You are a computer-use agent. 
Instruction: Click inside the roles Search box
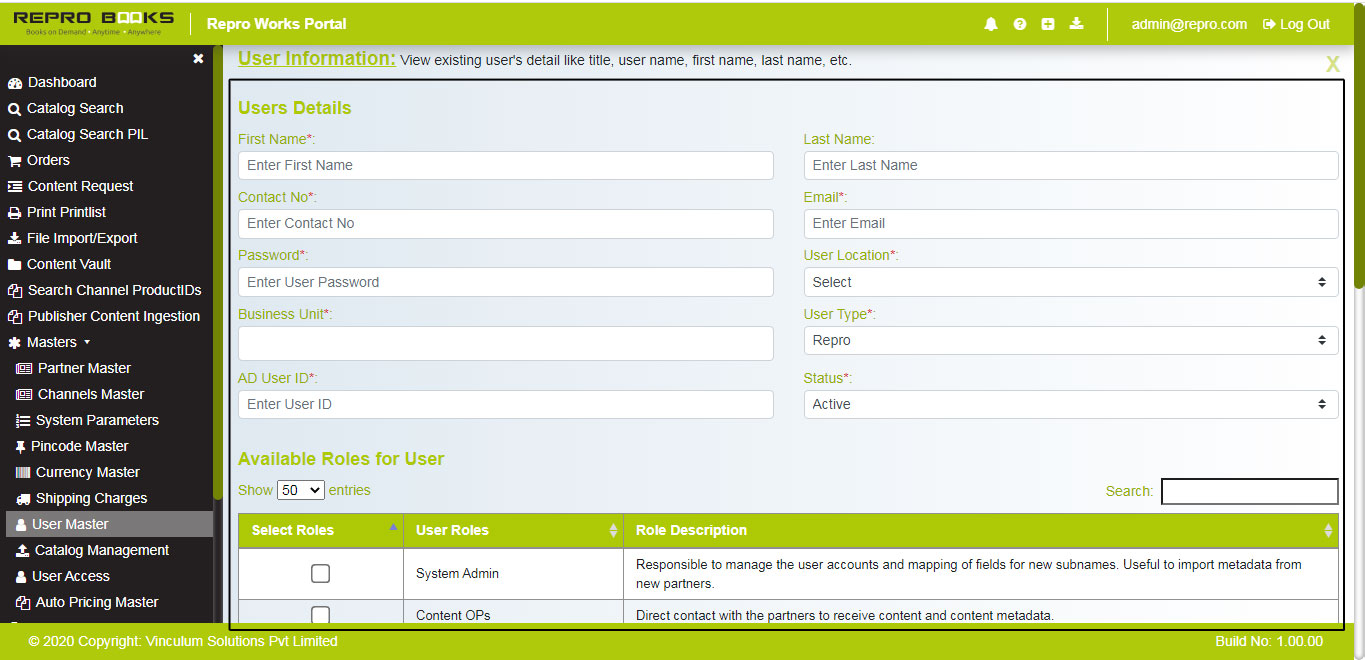click(1249, 491)
